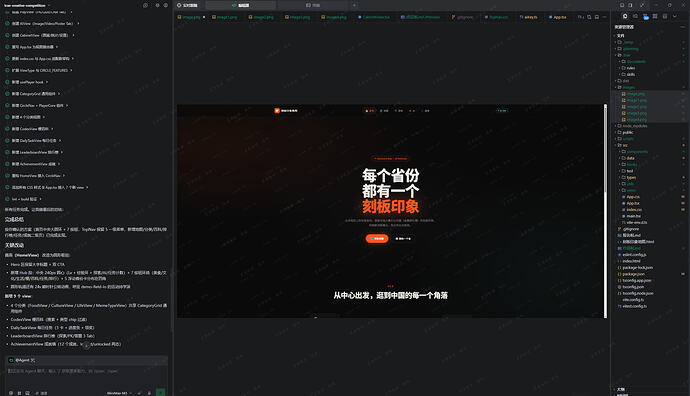The image size is (690, 396).
Task: Switch to the image.png editor tab
Action: [x=191, y=17]
